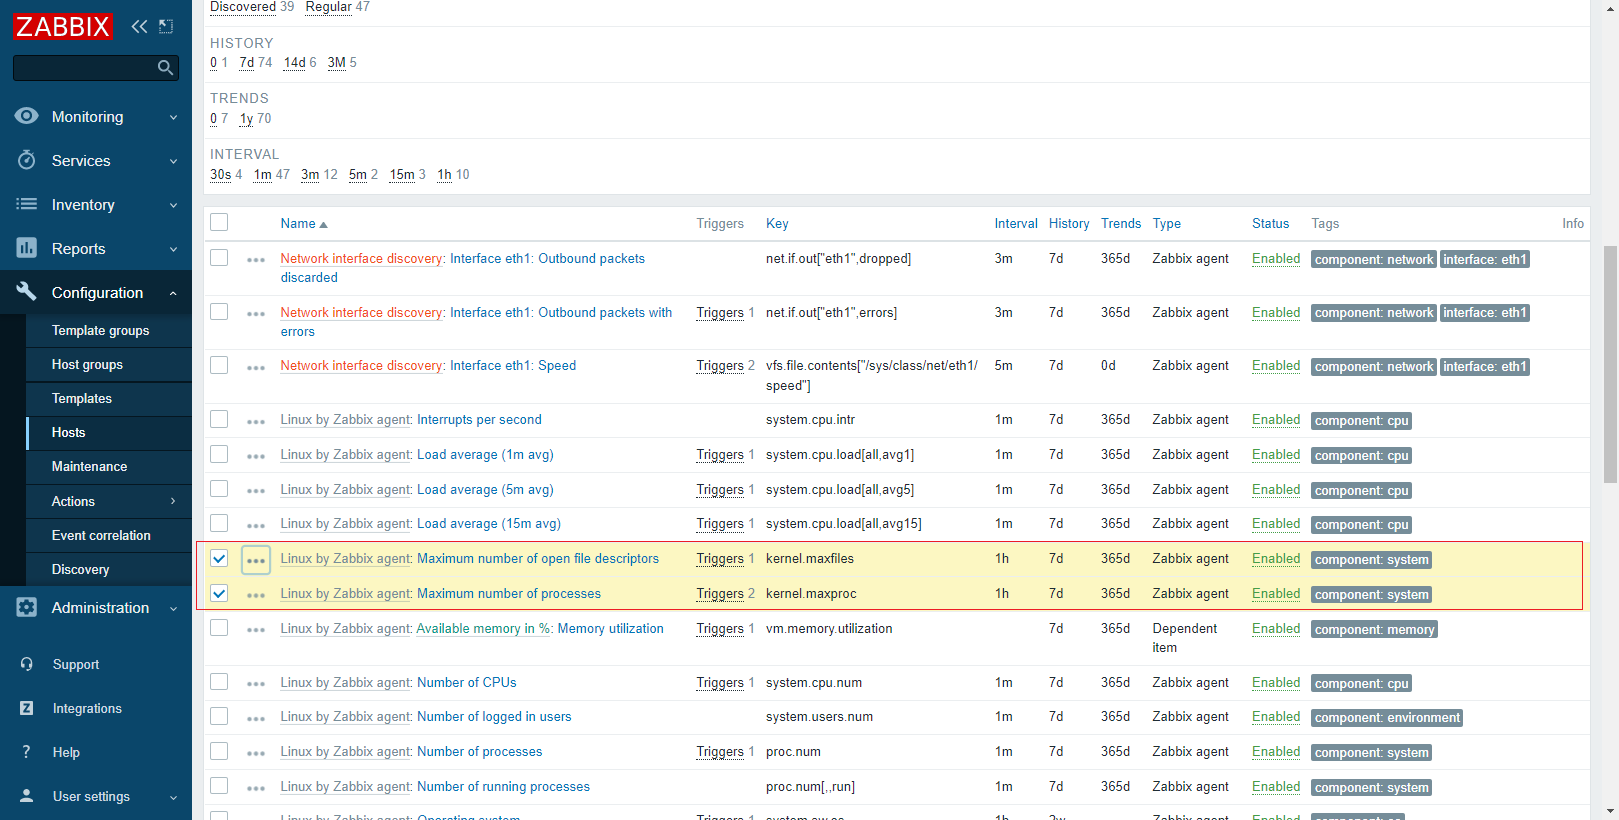
Task: Check the Interrupts per second row checkbox
Action: tap(219, 419)
